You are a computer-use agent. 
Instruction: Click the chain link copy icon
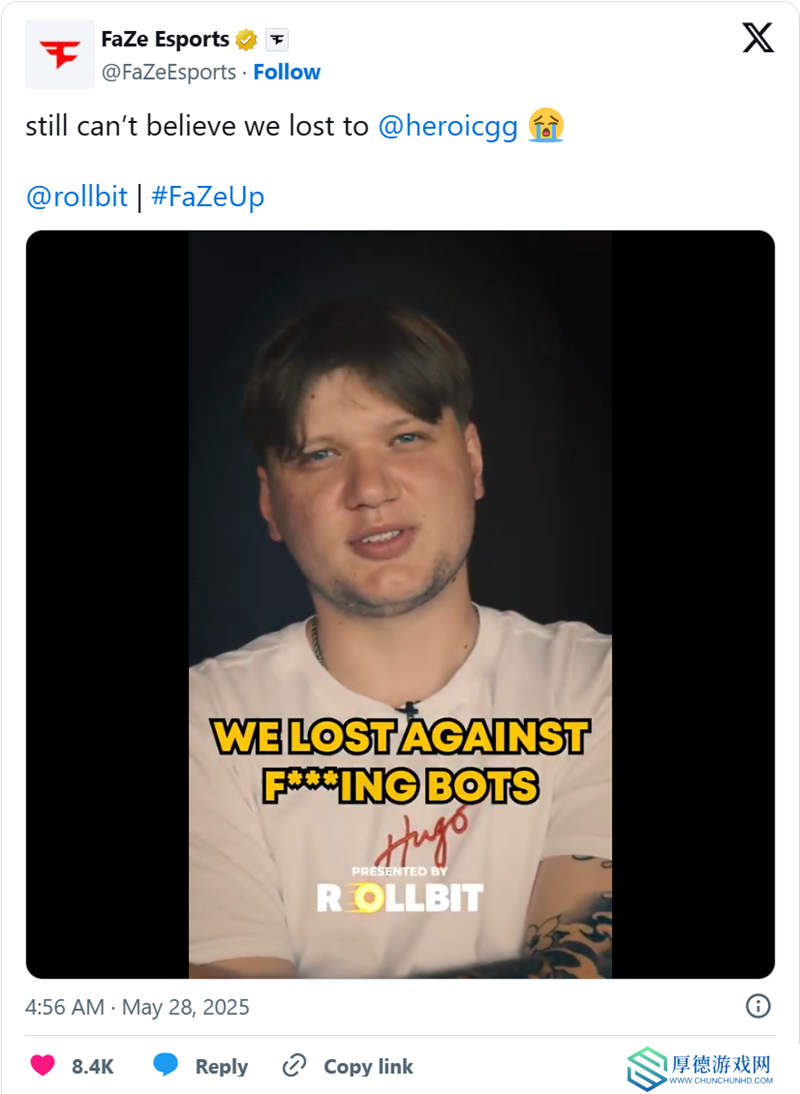pos(294,1065)
